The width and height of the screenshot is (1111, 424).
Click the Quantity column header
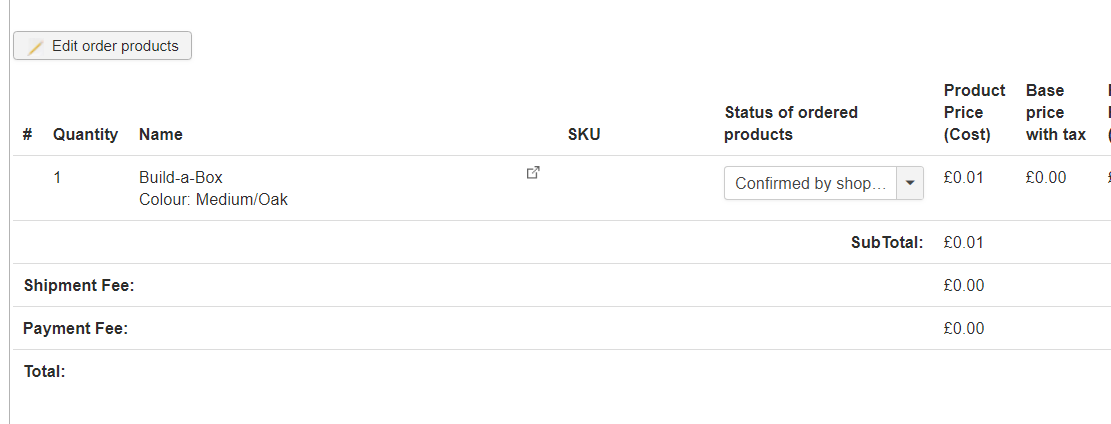coord(86,134)
